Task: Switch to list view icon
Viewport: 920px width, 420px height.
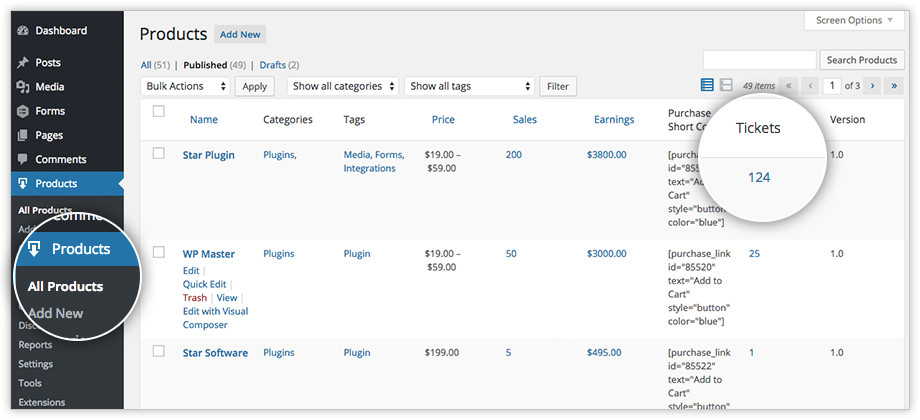Action: 708,86
